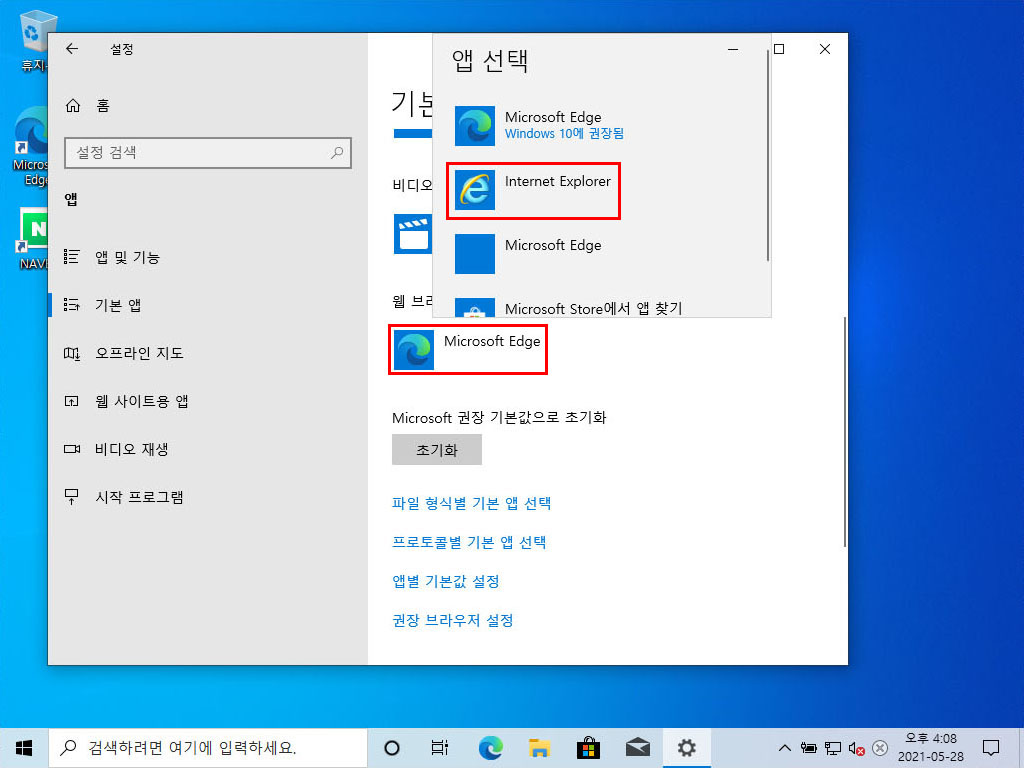Open File Explorer from the taskbar

point(539,748)
